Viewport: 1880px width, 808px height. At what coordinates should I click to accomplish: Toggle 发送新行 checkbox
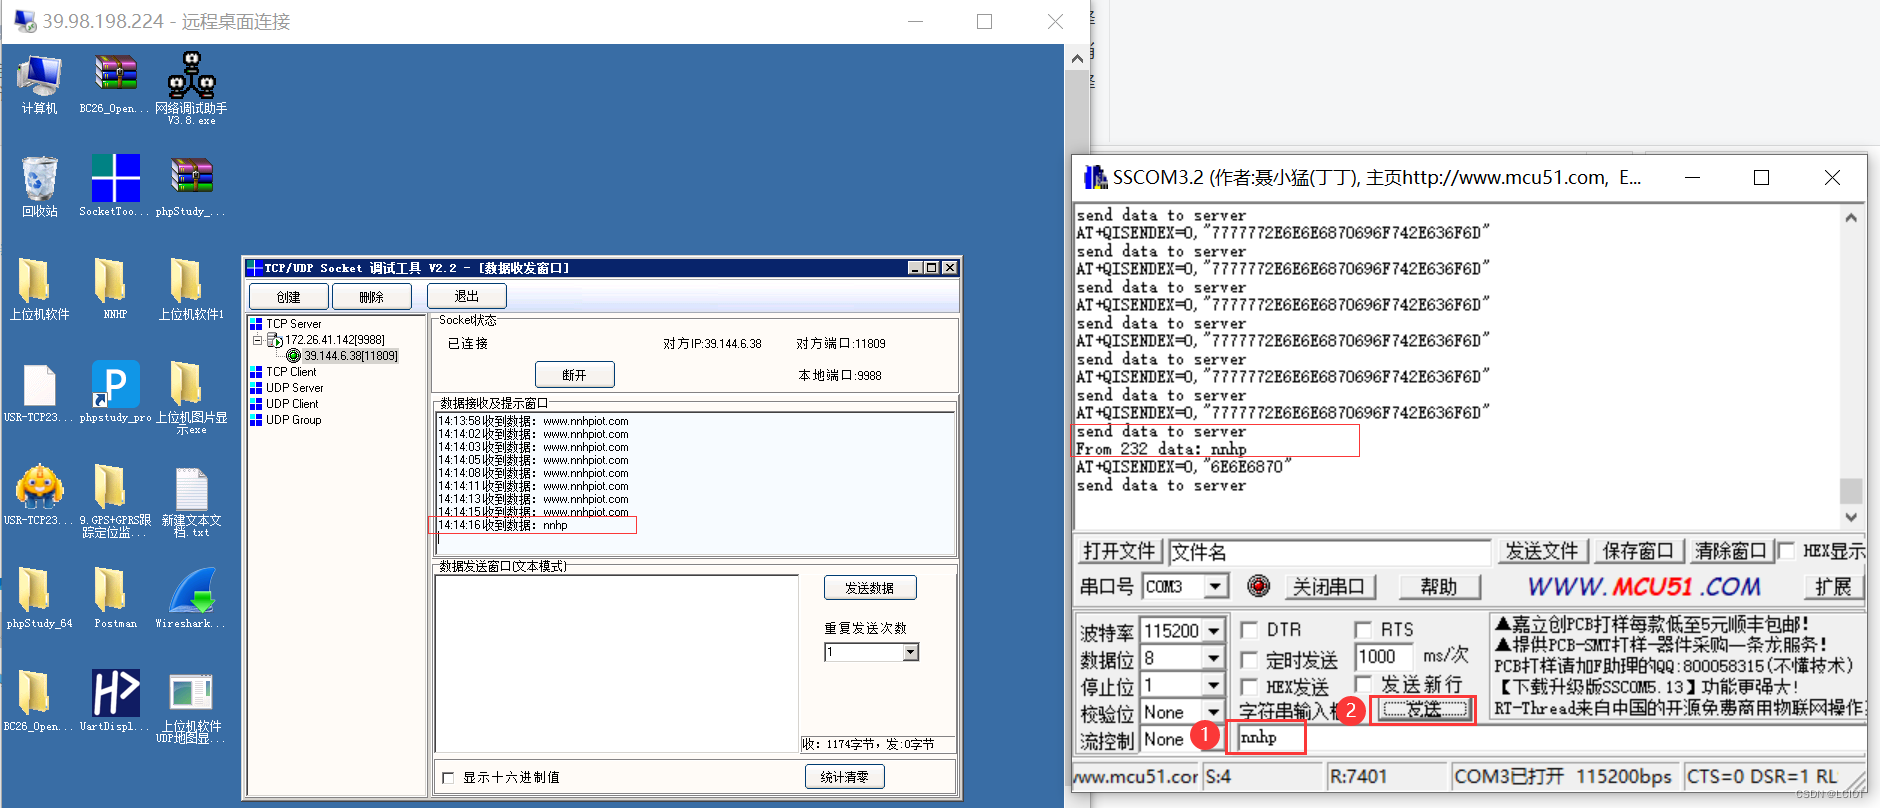click(1363, 684)
